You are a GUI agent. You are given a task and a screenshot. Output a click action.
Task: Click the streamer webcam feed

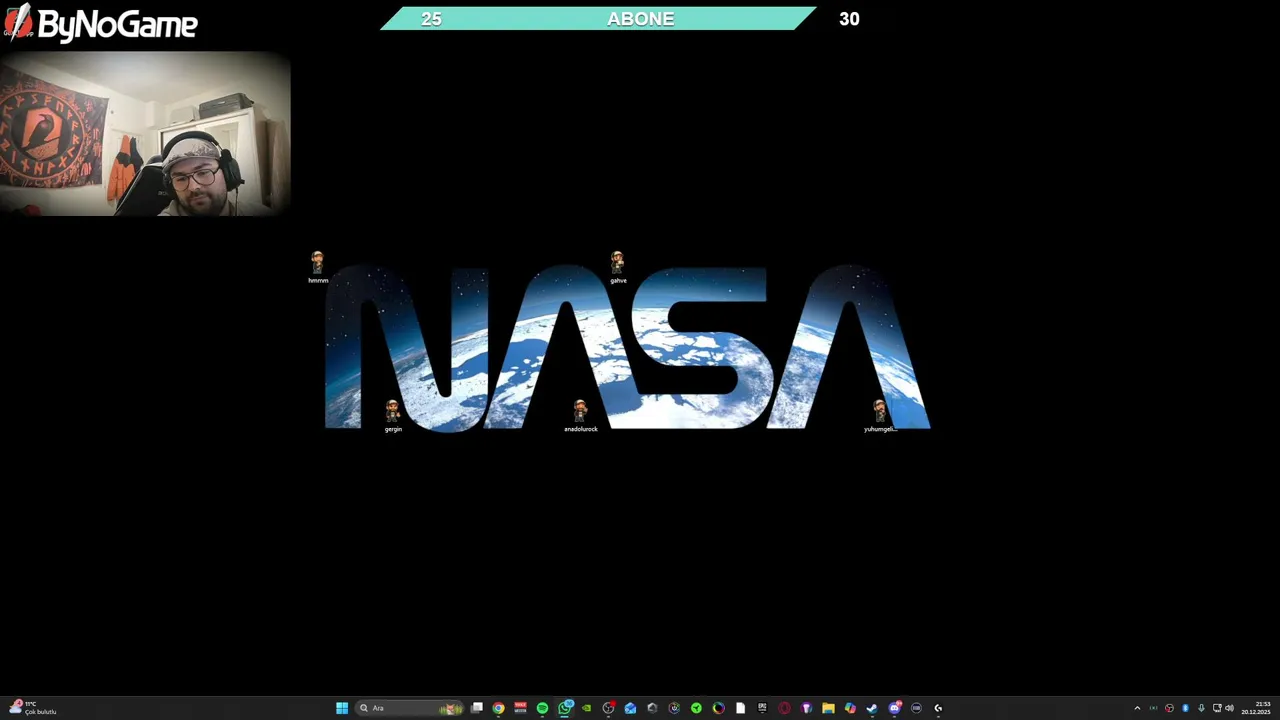[145, 133]
